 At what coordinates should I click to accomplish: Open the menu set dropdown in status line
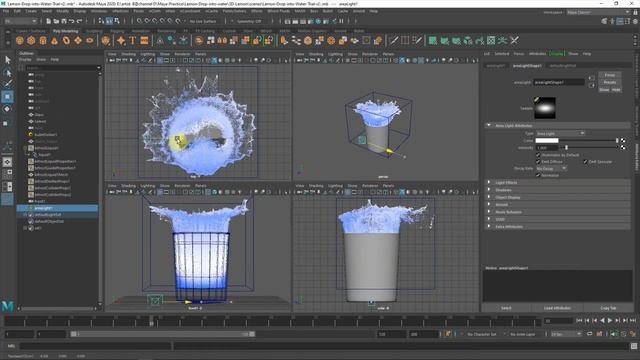(20, 21)
